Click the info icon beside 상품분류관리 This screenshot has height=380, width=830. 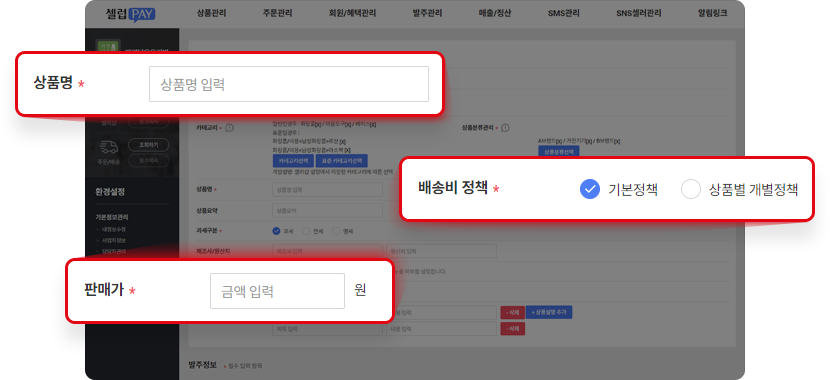pos(505,128)
